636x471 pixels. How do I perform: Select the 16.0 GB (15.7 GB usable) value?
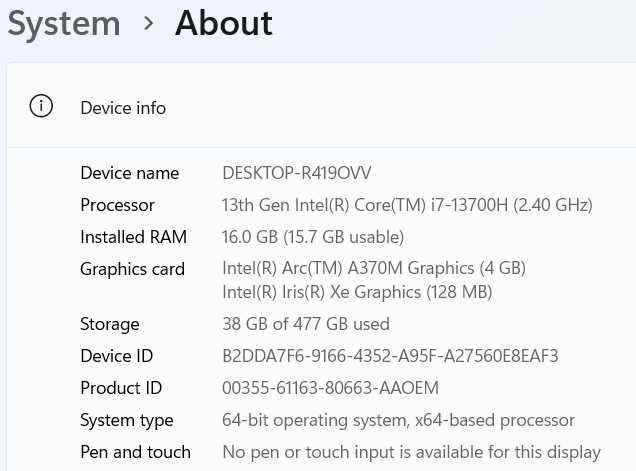(313, 237)
